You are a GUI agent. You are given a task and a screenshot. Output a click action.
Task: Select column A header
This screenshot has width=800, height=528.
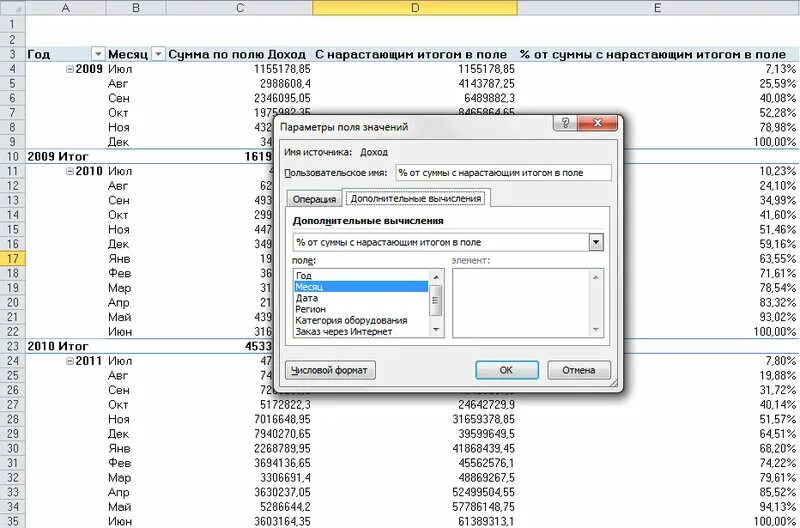point(65,8)
